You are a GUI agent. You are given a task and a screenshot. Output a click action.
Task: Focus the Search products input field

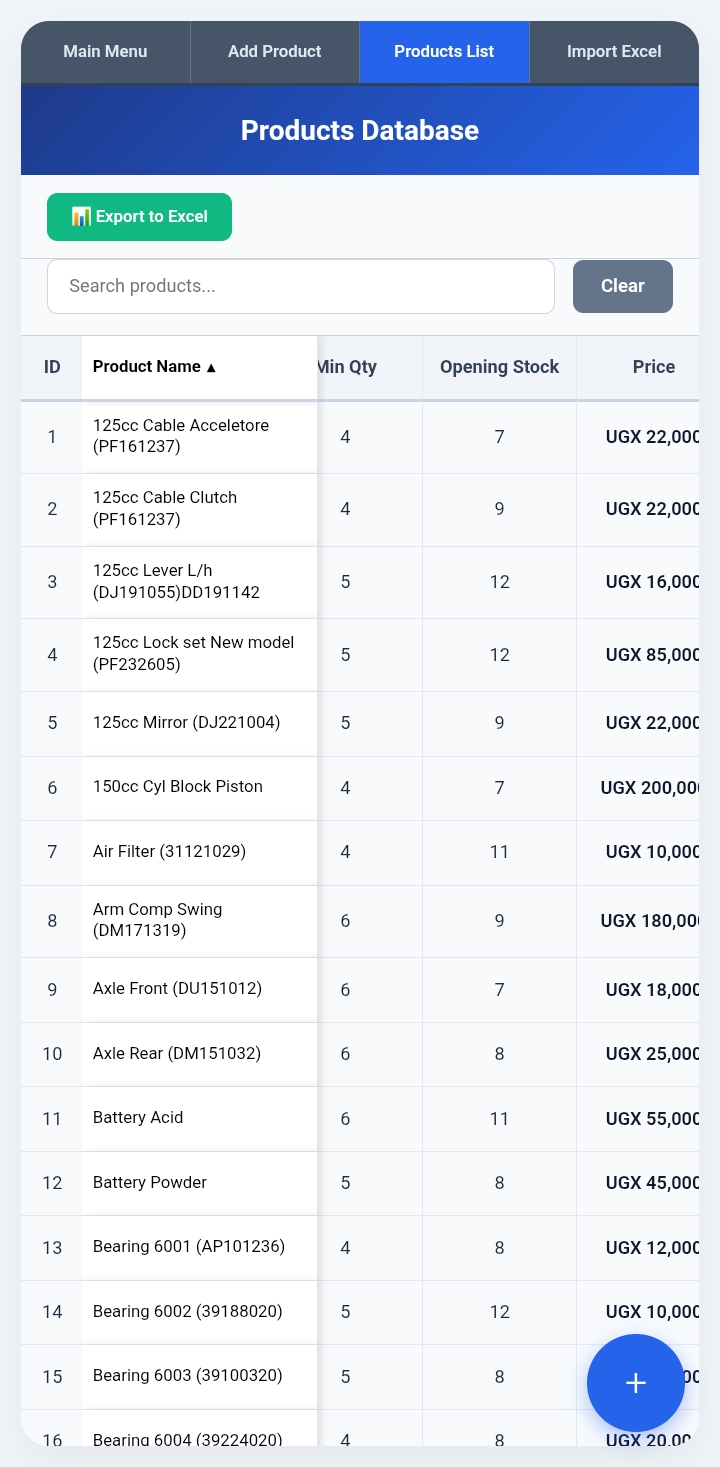click(301, 286)
